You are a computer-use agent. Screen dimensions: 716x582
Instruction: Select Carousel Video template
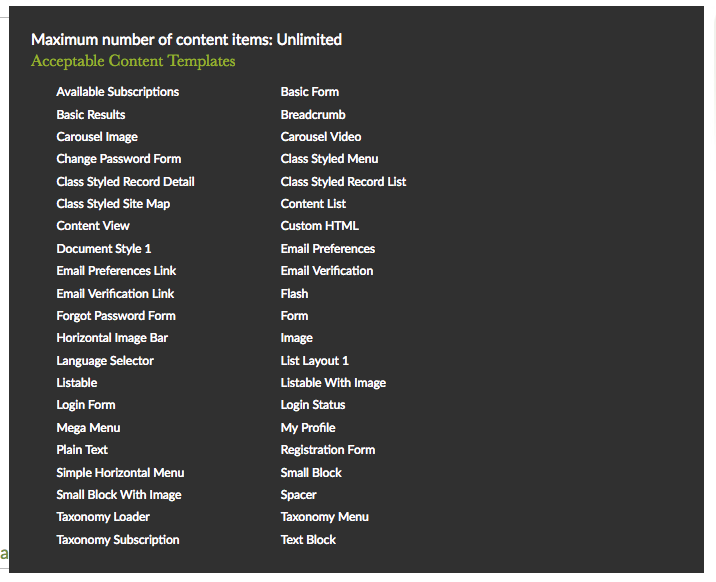point(320,137)
